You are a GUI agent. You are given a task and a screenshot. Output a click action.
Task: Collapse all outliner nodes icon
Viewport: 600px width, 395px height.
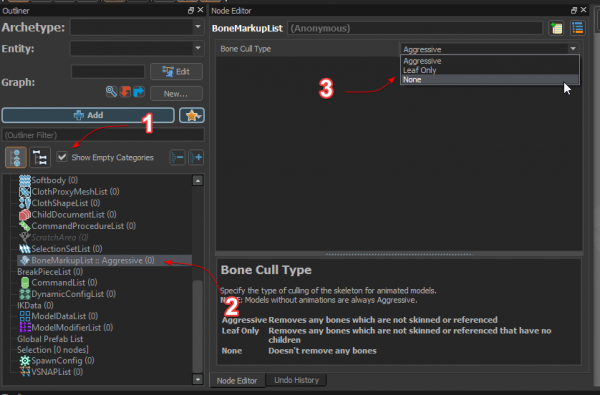(178, 157)
